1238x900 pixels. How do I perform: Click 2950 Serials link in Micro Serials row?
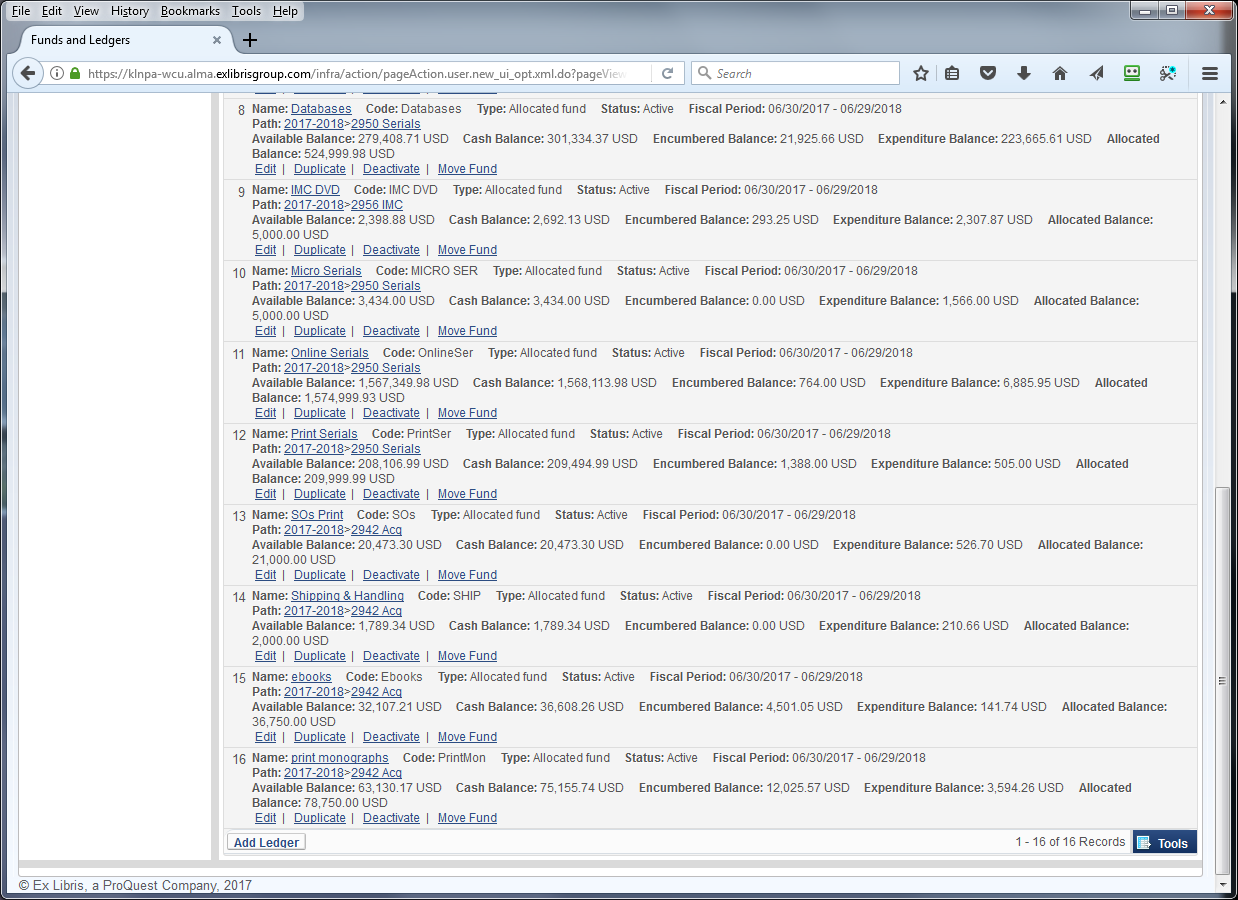coord(386,286)
